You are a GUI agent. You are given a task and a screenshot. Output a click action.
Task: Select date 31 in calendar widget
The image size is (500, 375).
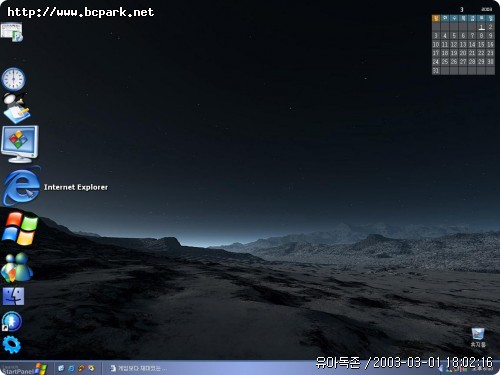tap(436, 70)
